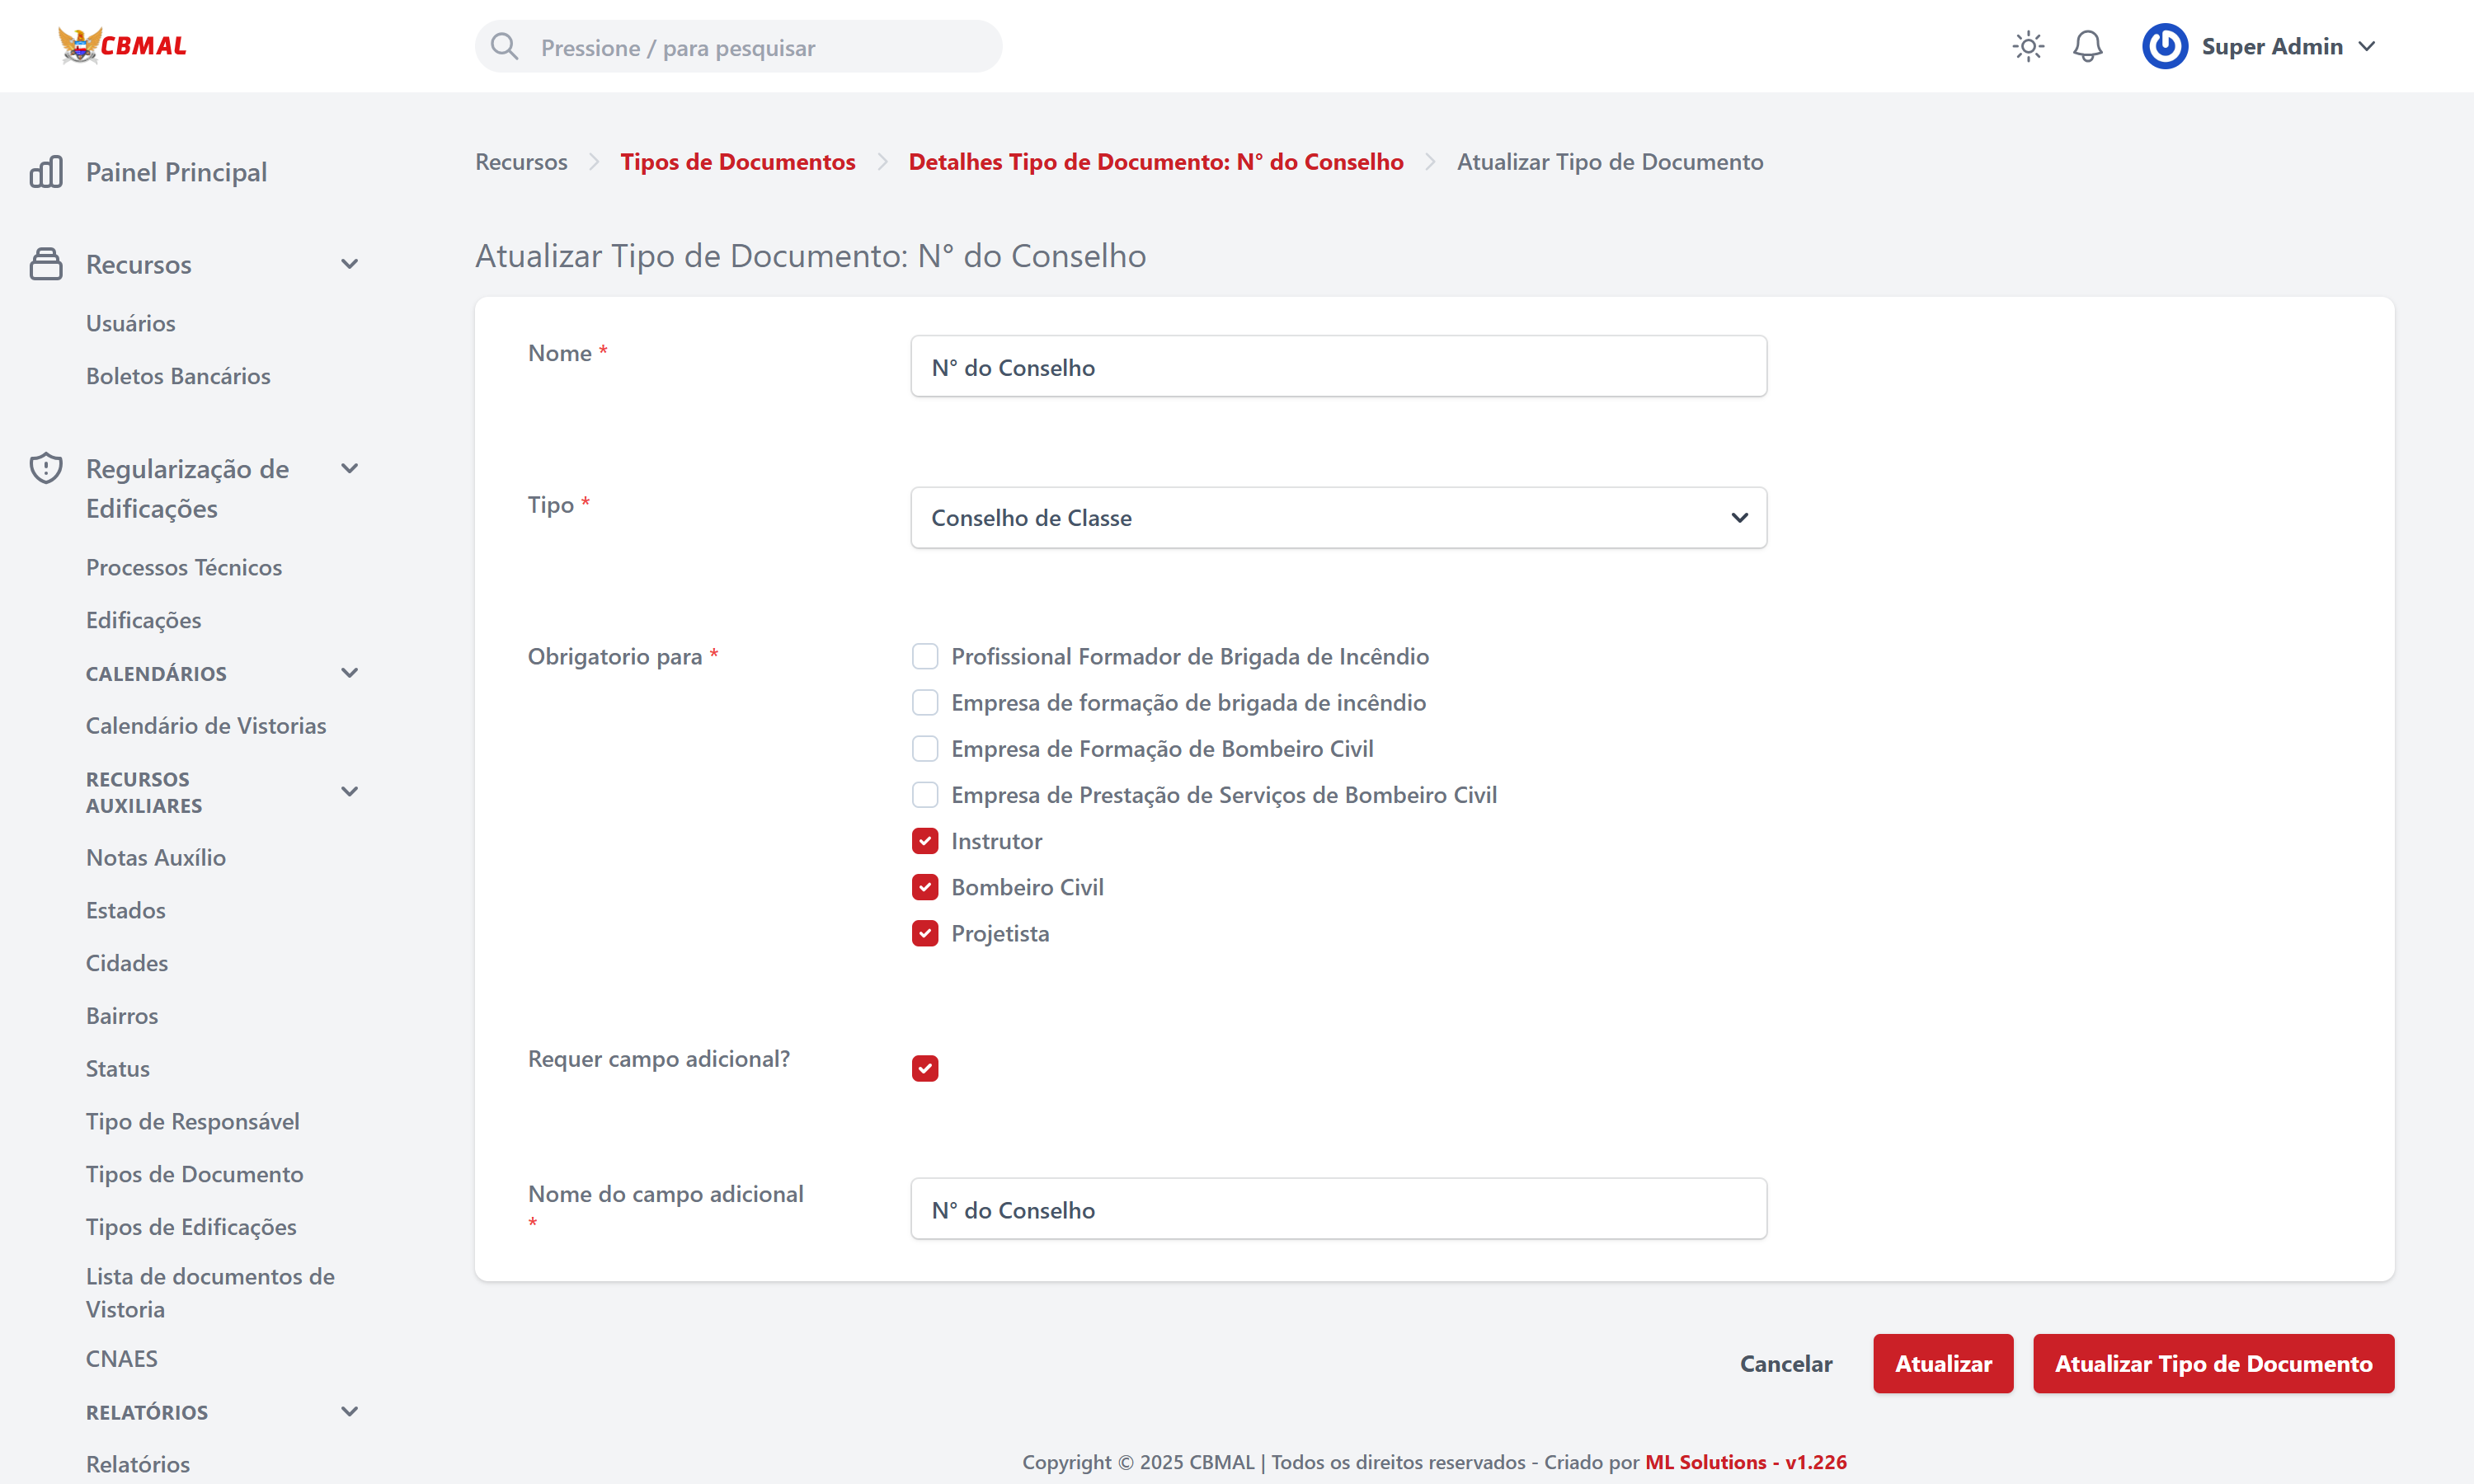This screenshot has width=2474, height=1484.
Task: Toggle the light theme sun icon
Action: 2027,46
